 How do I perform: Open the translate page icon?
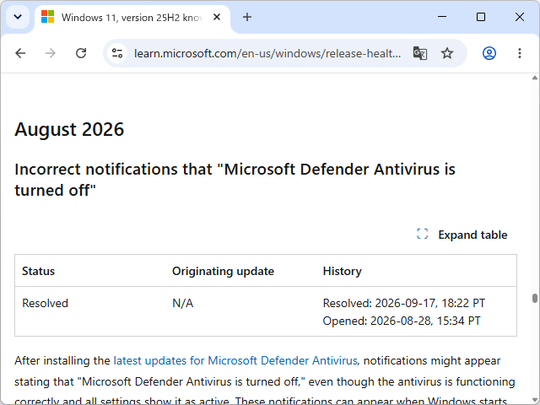(x=420, y=53)
